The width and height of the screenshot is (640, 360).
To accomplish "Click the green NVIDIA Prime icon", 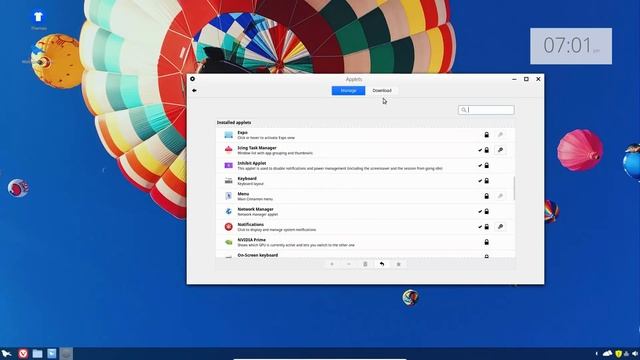I will coord(229,242).
